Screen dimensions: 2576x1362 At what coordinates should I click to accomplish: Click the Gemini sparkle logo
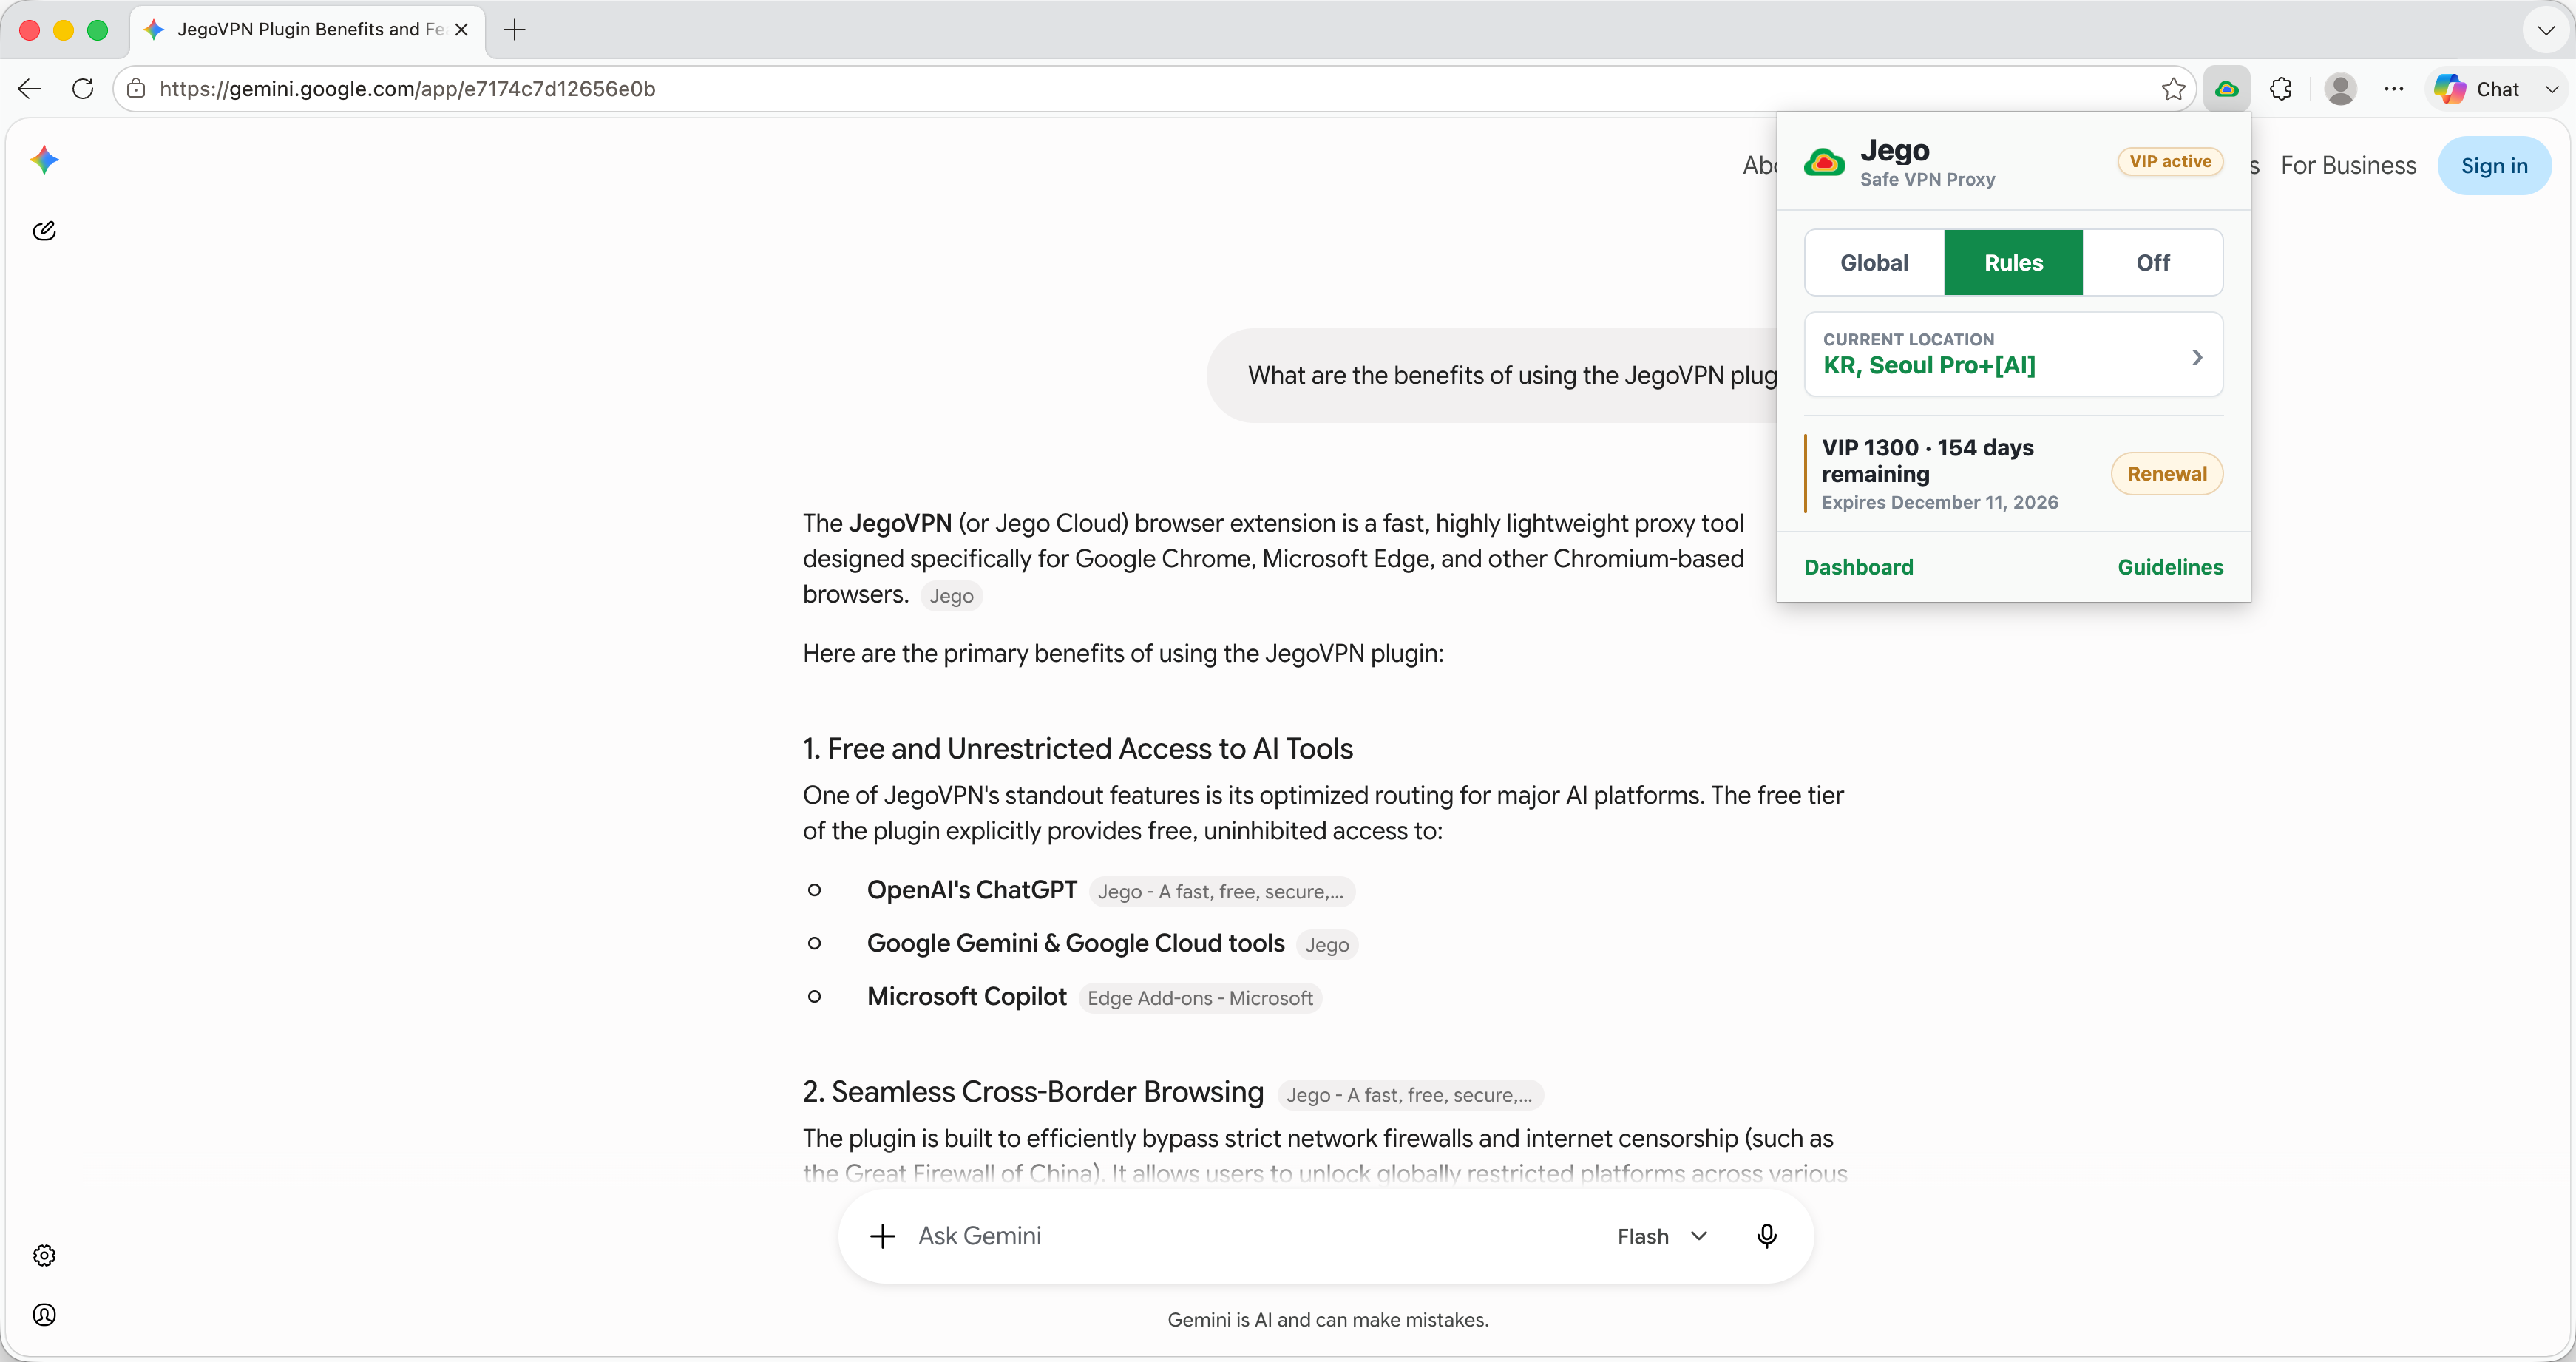pyautogui.click(x=45, y=159)
